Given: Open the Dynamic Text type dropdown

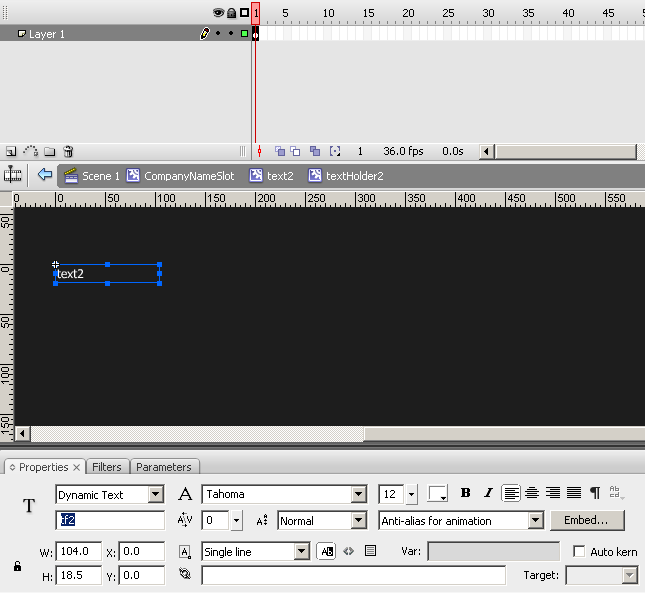Looking at the screenshot, I should click(x=155, y=494).
